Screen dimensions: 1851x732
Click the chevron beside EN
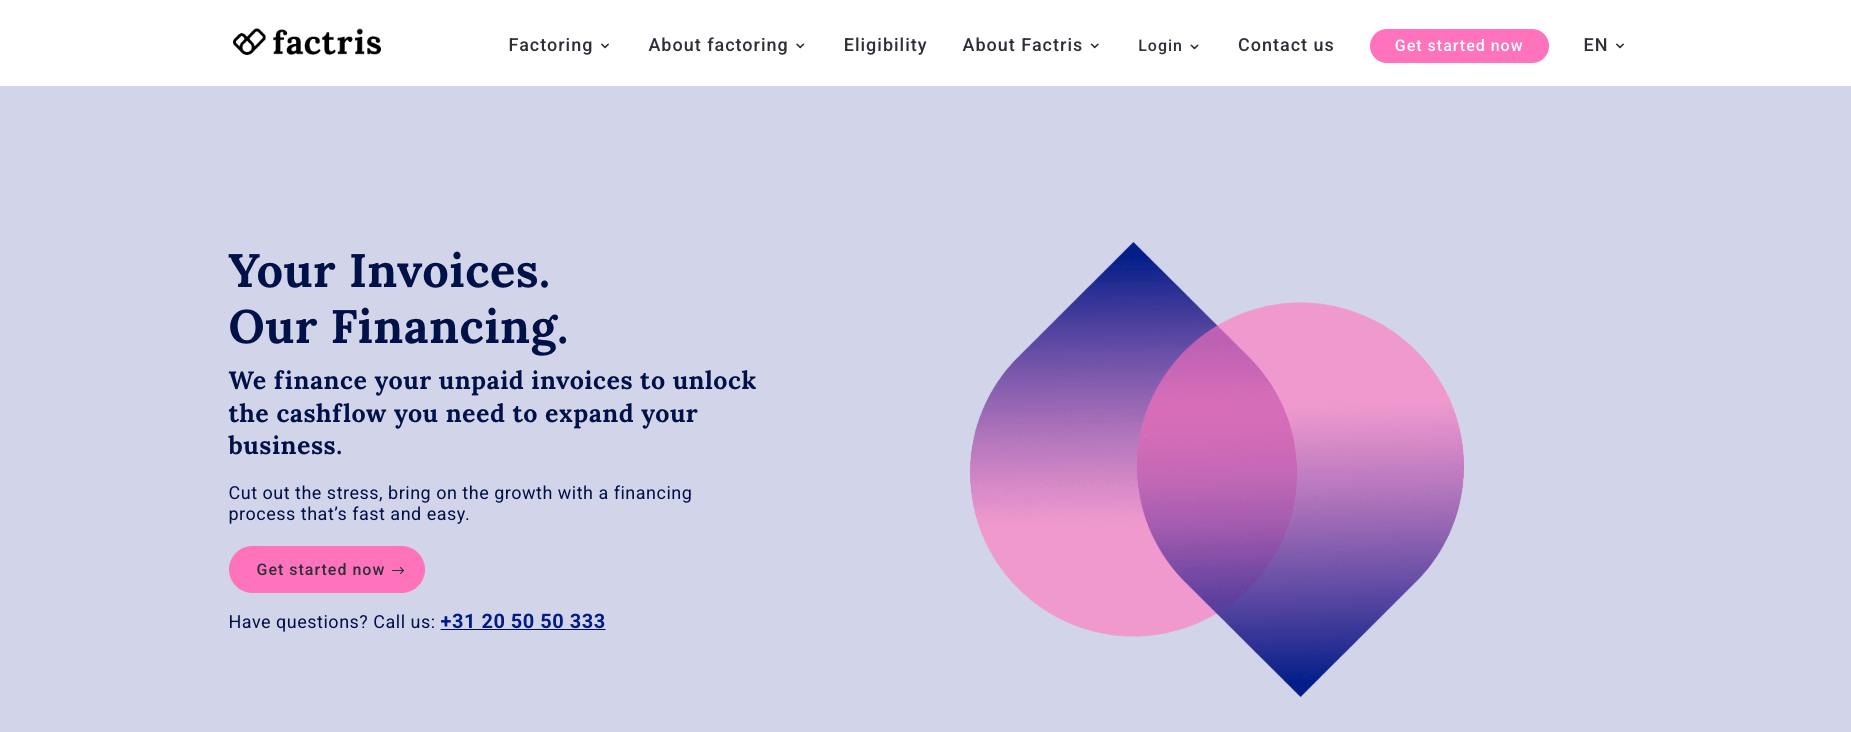tap(1620, 46)
